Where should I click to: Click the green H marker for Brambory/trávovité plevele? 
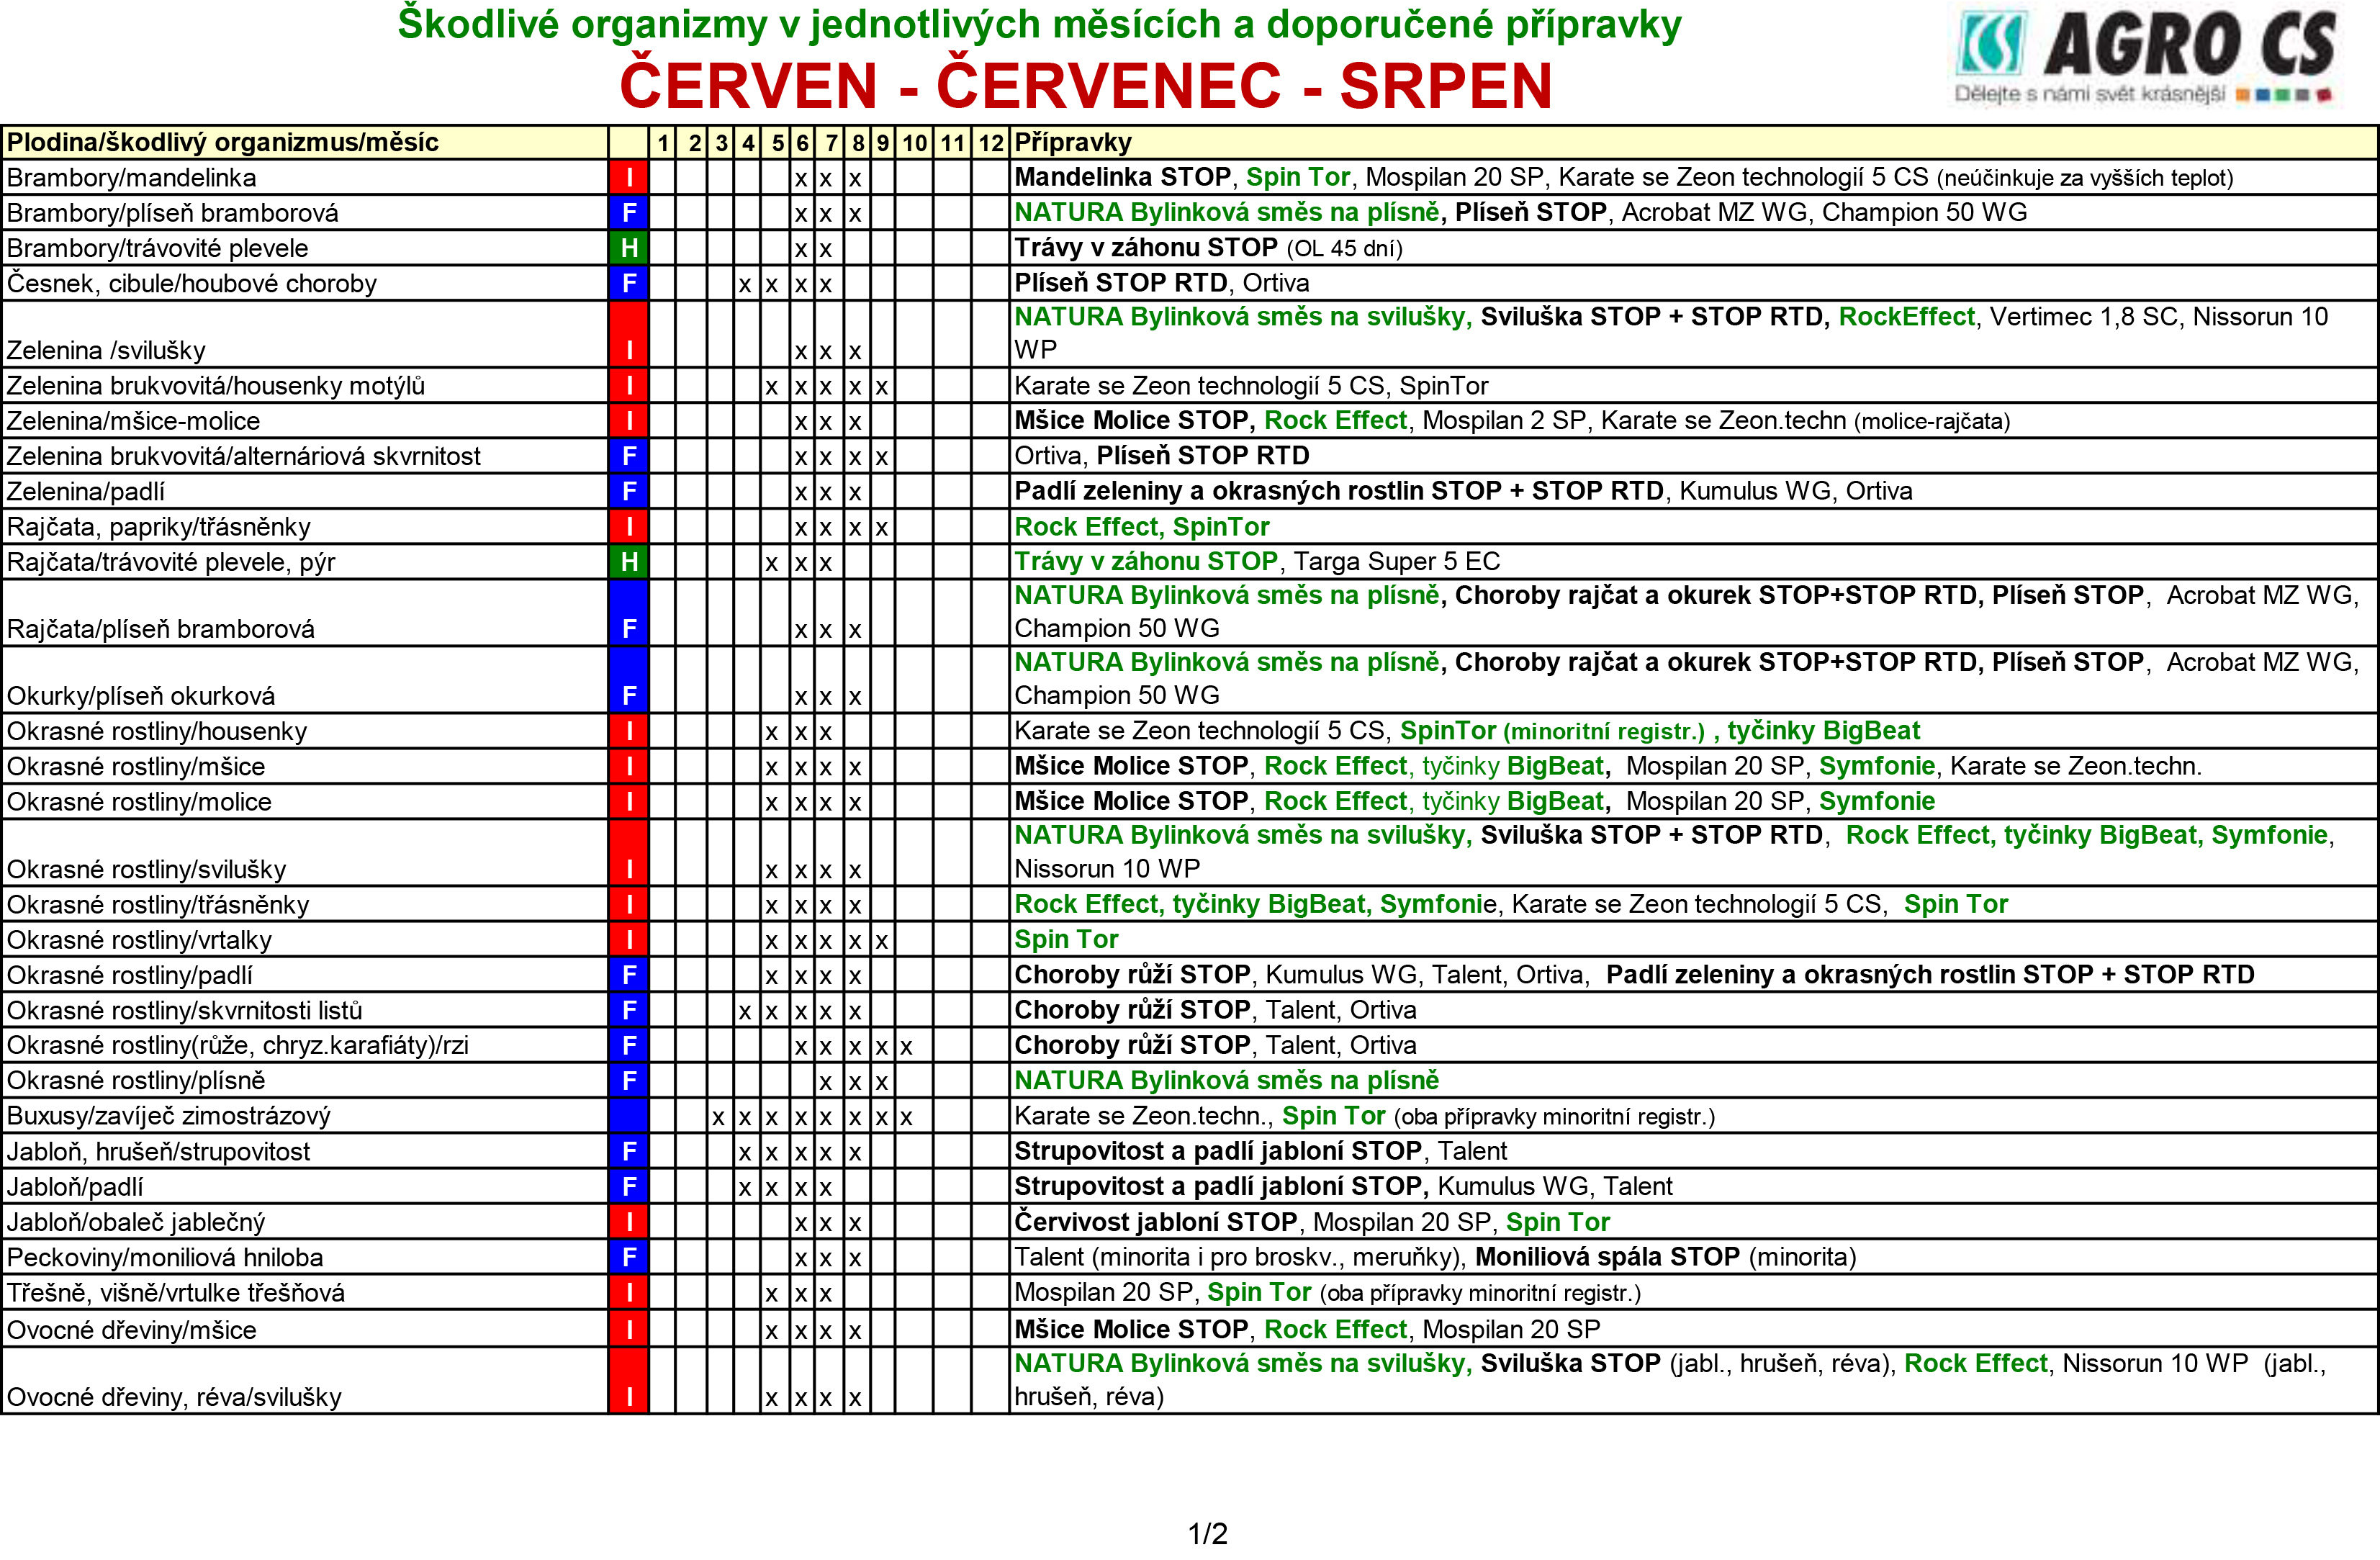629,248
